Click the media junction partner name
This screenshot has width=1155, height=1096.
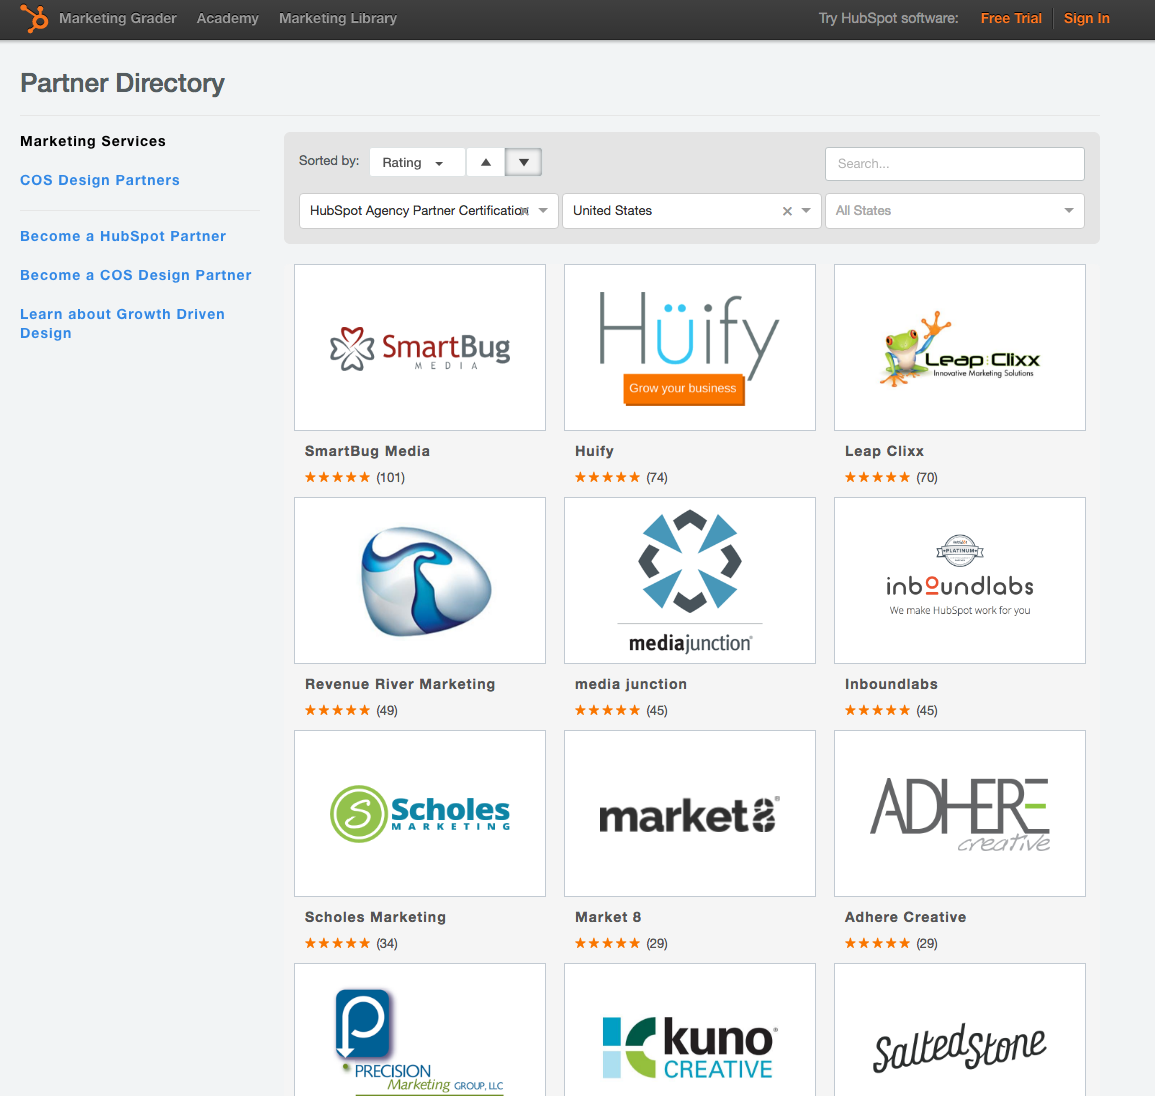631,684
